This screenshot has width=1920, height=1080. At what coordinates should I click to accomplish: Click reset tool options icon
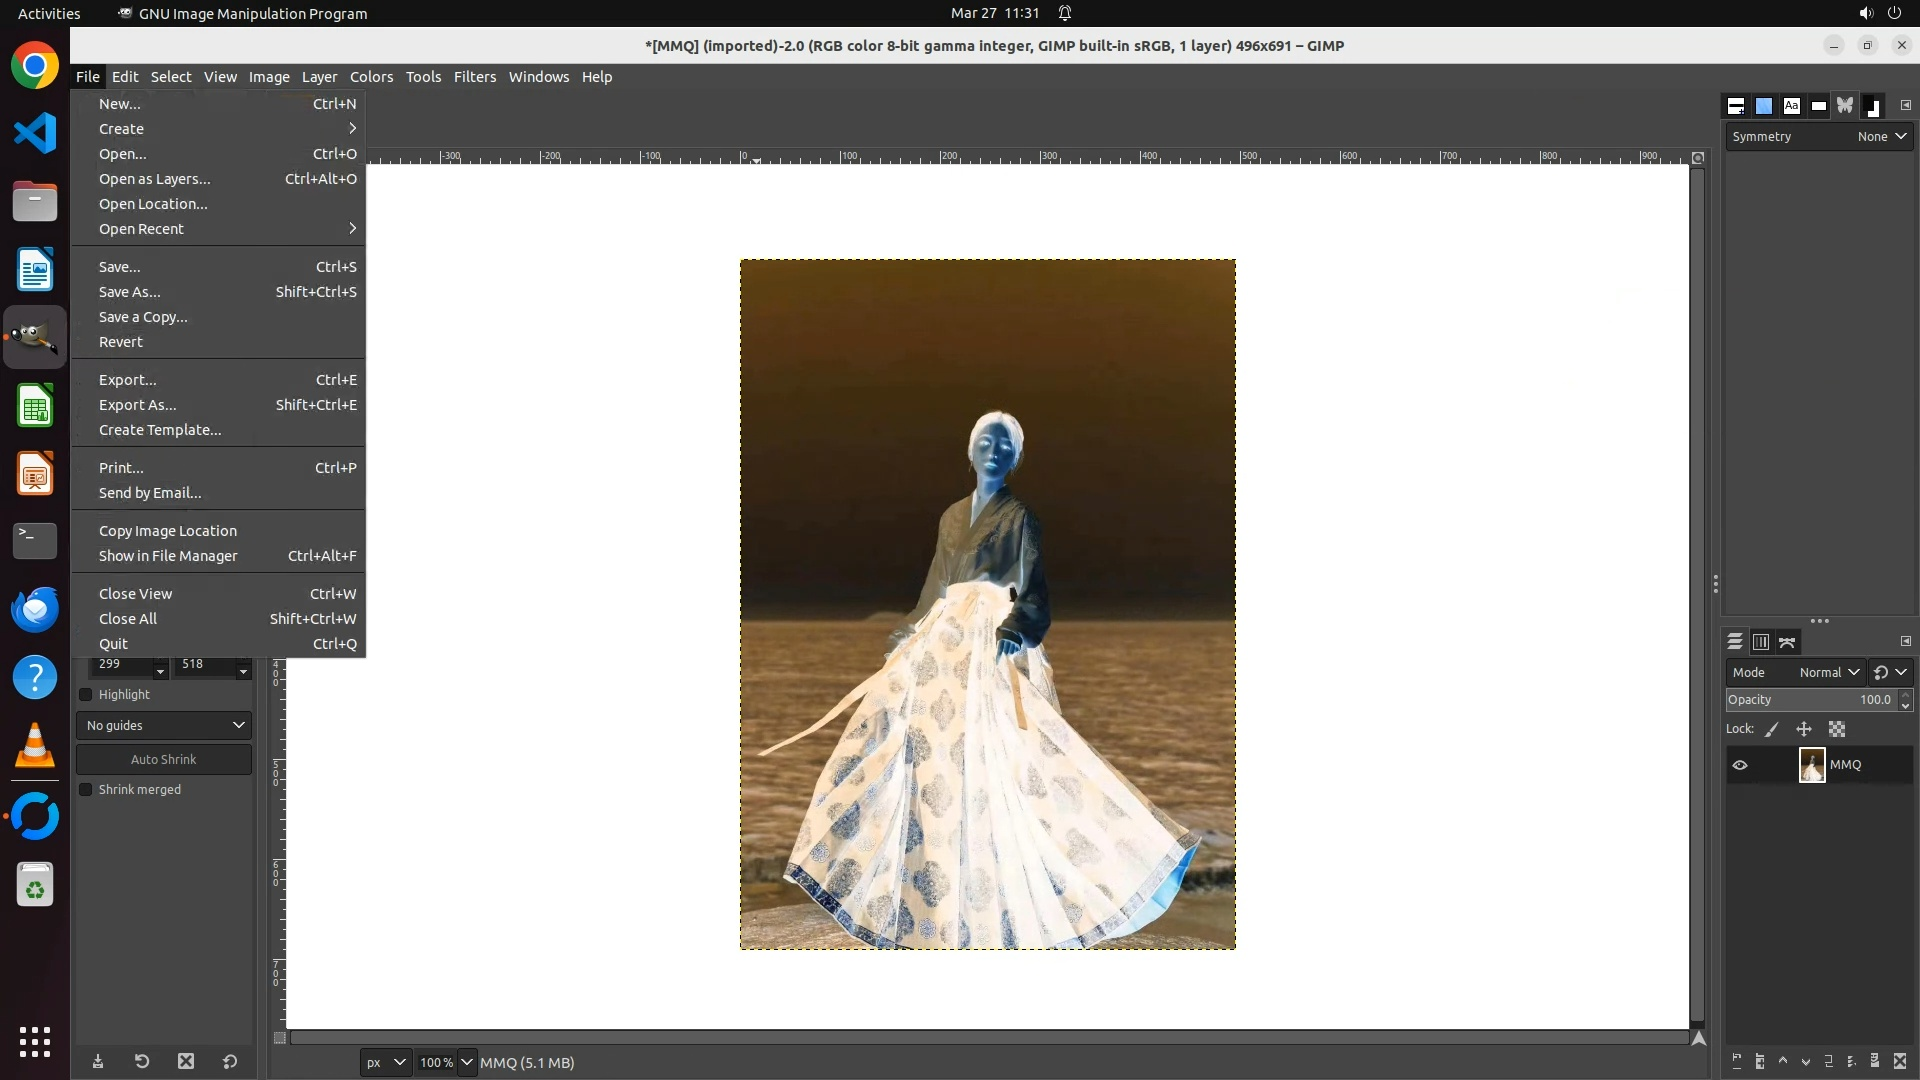pyautogui.click(x=230, y=1061)
